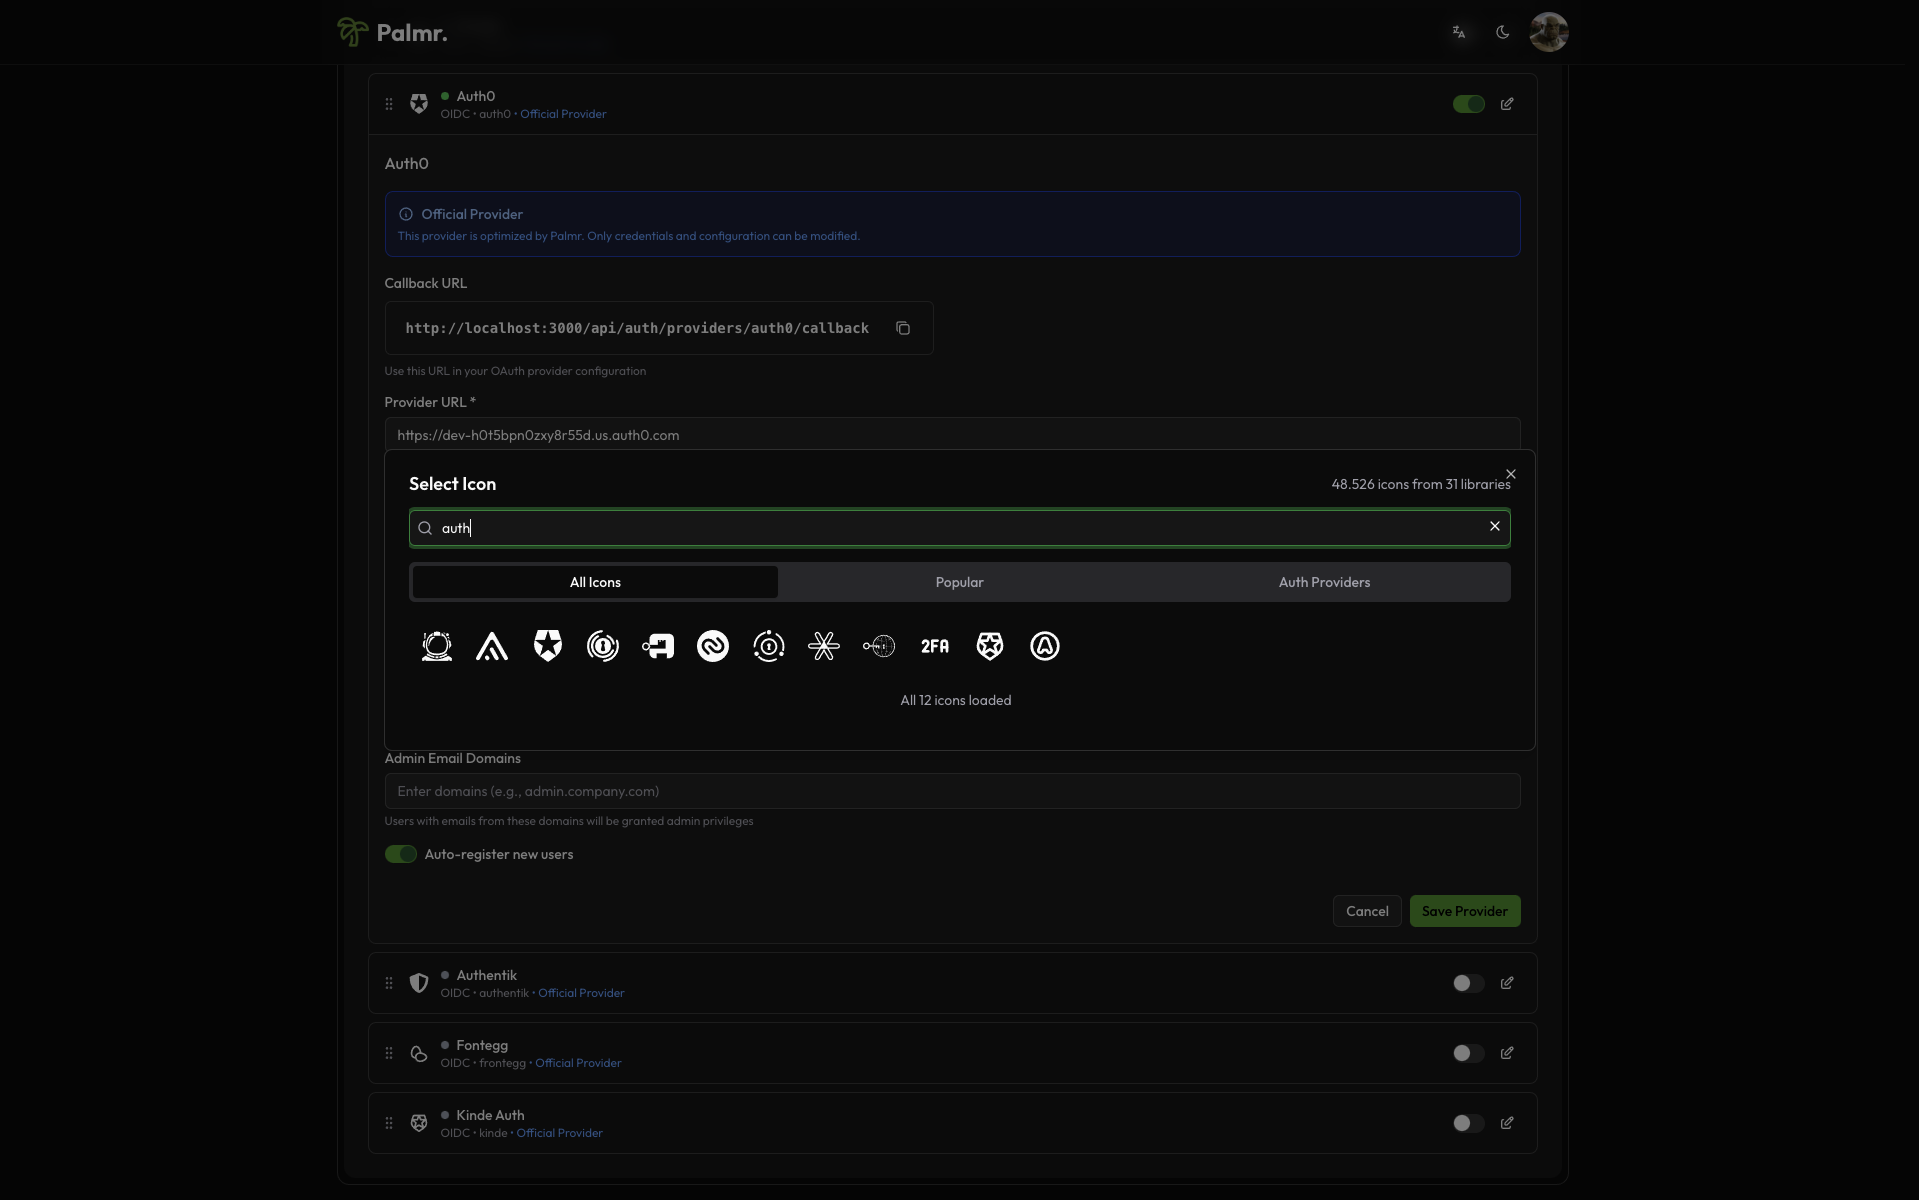1919x1200 pixels.
Task: Select the key with globe icon
Action: [879, 646]
